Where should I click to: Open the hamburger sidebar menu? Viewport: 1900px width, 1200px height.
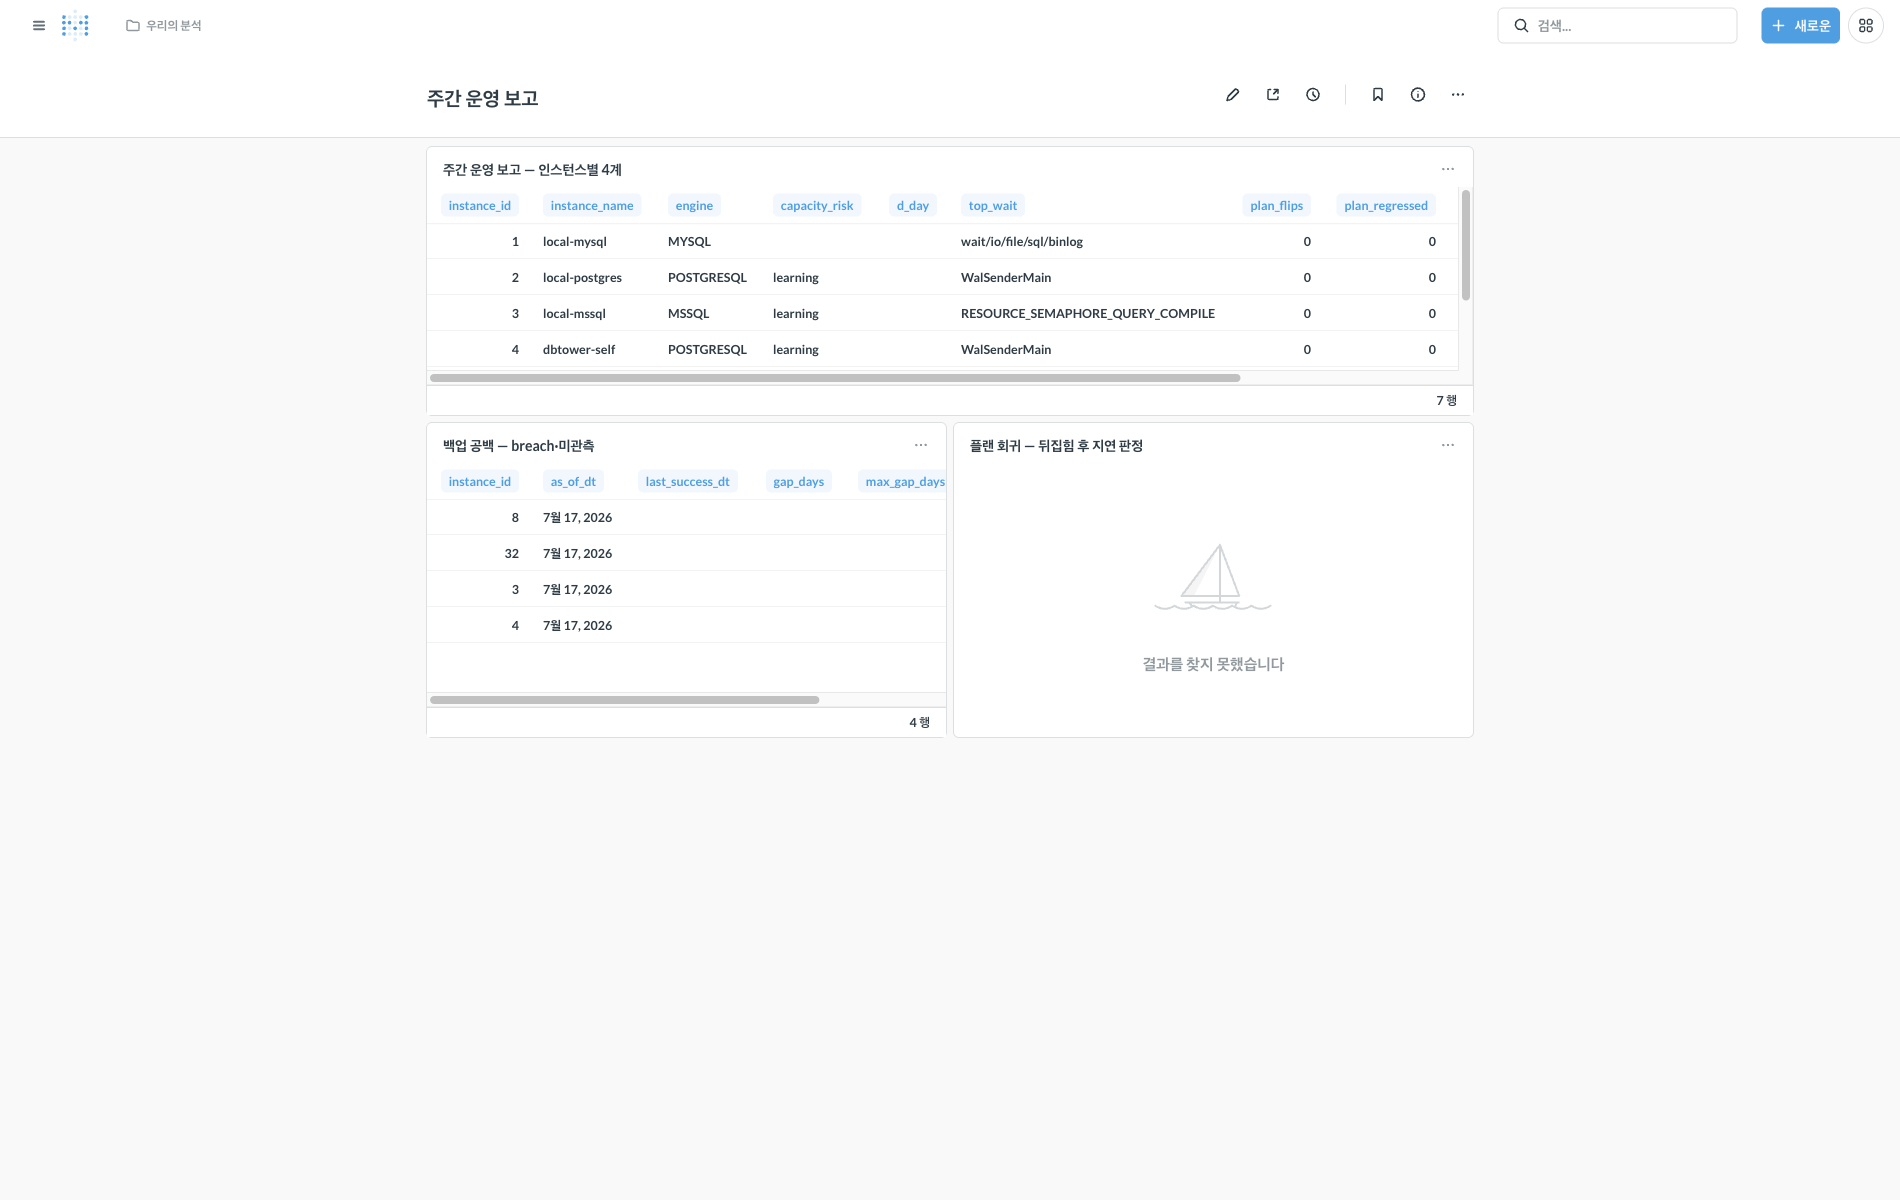(39, 26)
